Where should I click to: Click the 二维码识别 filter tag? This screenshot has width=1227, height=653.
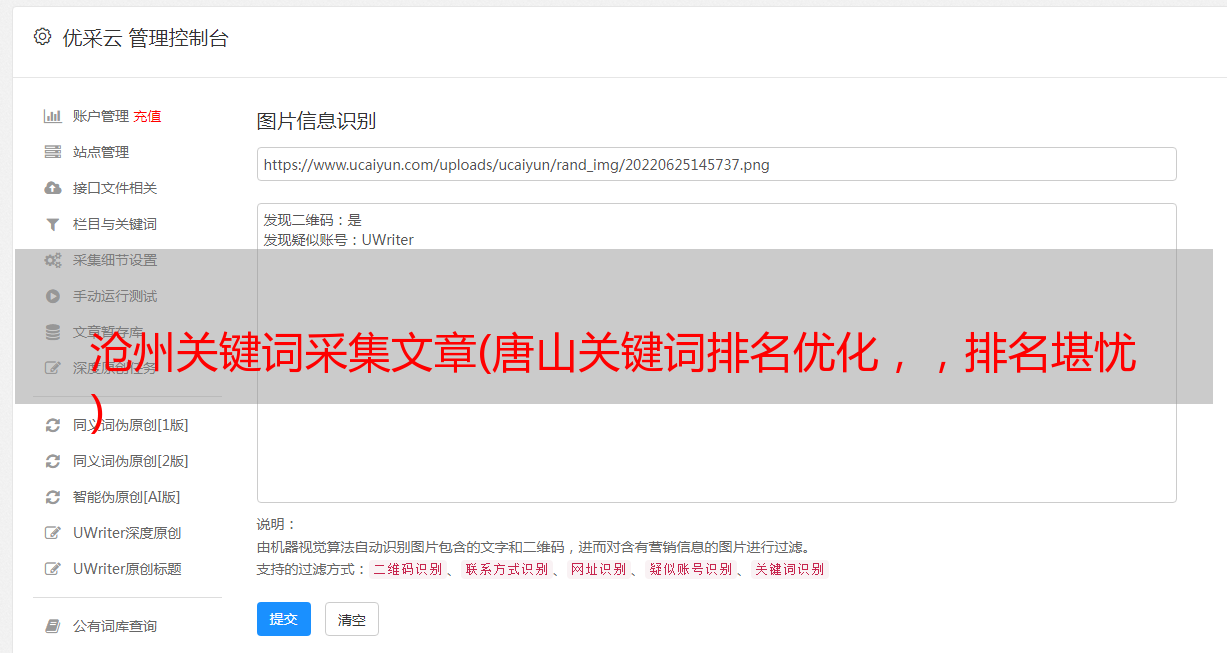click(x=407, y=569)
